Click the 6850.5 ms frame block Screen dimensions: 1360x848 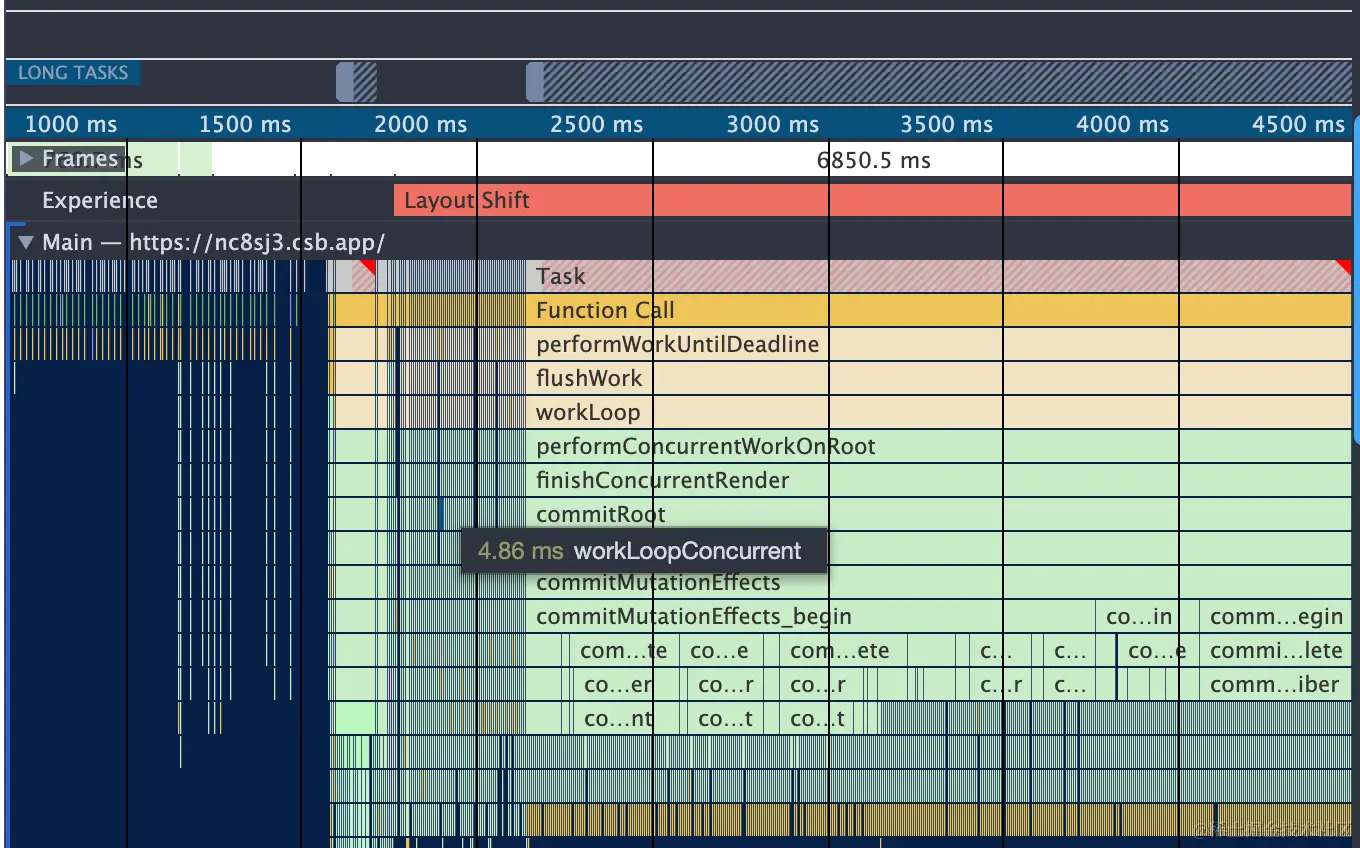[781, 160]
